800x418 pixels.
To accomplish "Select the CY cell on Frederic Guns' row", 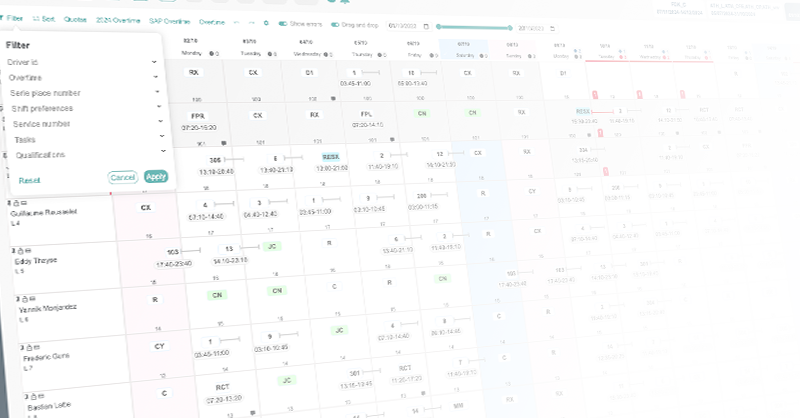I will pos(159,346).
